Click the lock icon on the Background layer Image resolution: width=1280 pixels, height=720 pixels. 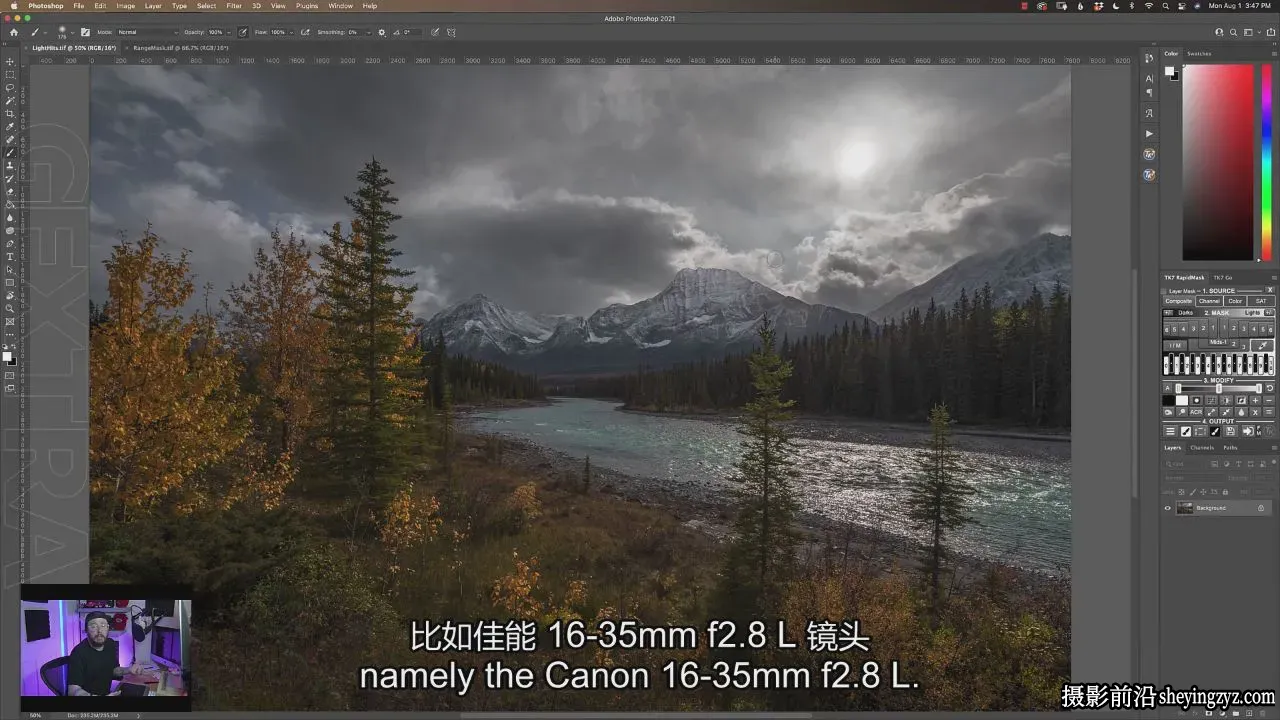point(1260,508)
